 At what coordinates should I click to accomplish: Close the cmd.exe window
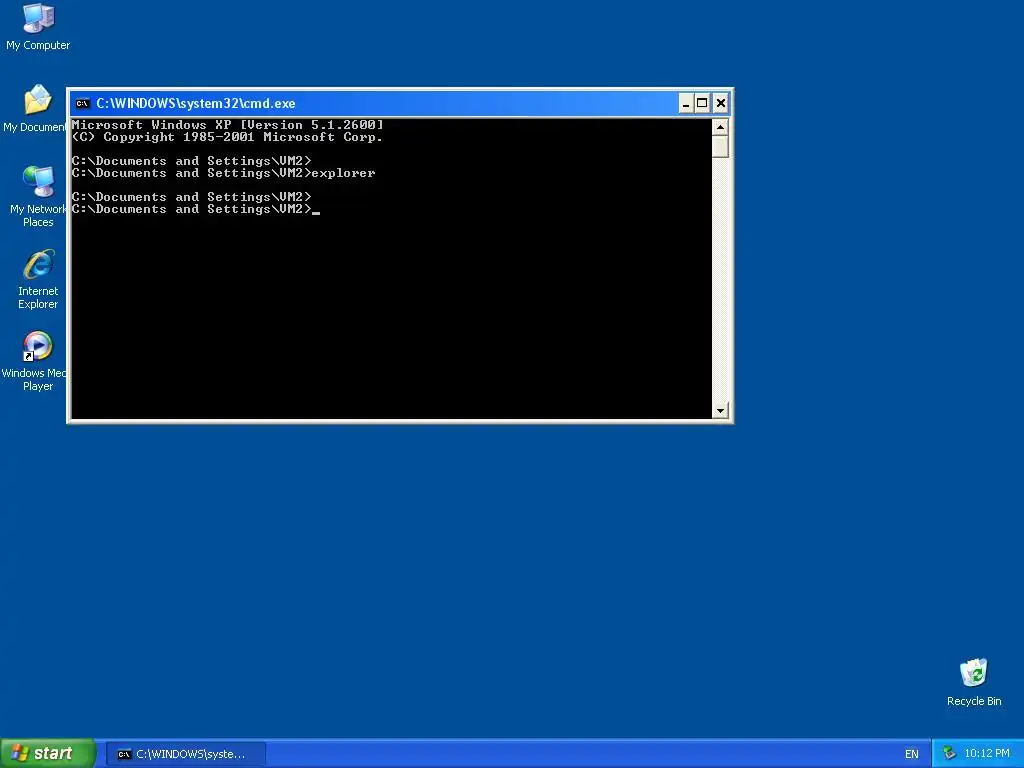(x=720, y=103)
